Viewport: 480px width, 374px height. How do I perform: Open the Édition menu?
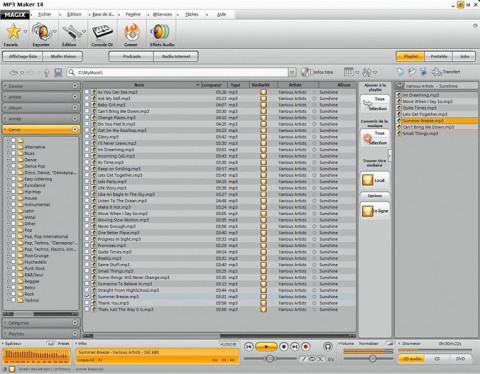tap(74, 14)
